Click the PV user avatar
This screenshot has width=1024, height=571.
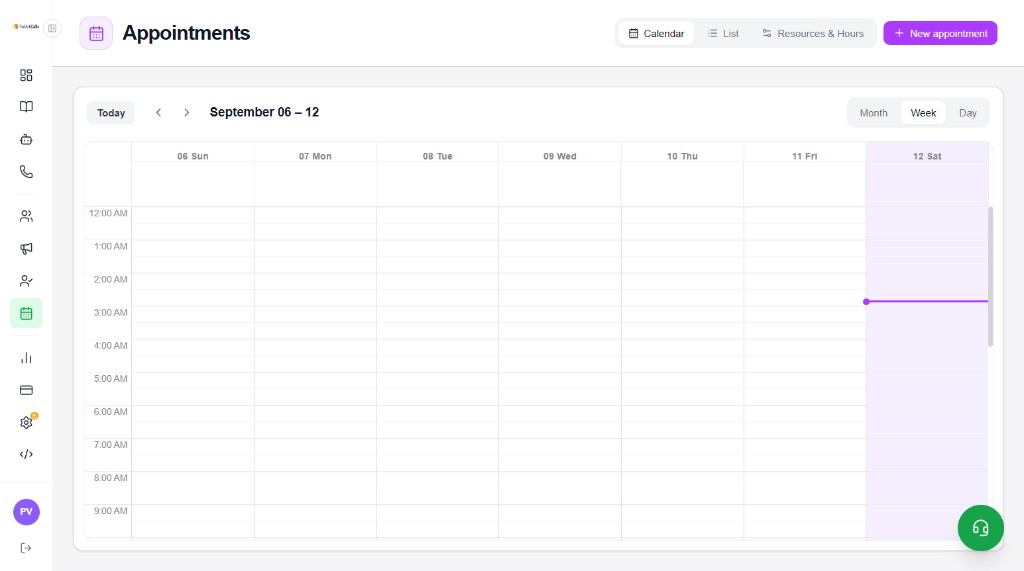pos(26,512)
